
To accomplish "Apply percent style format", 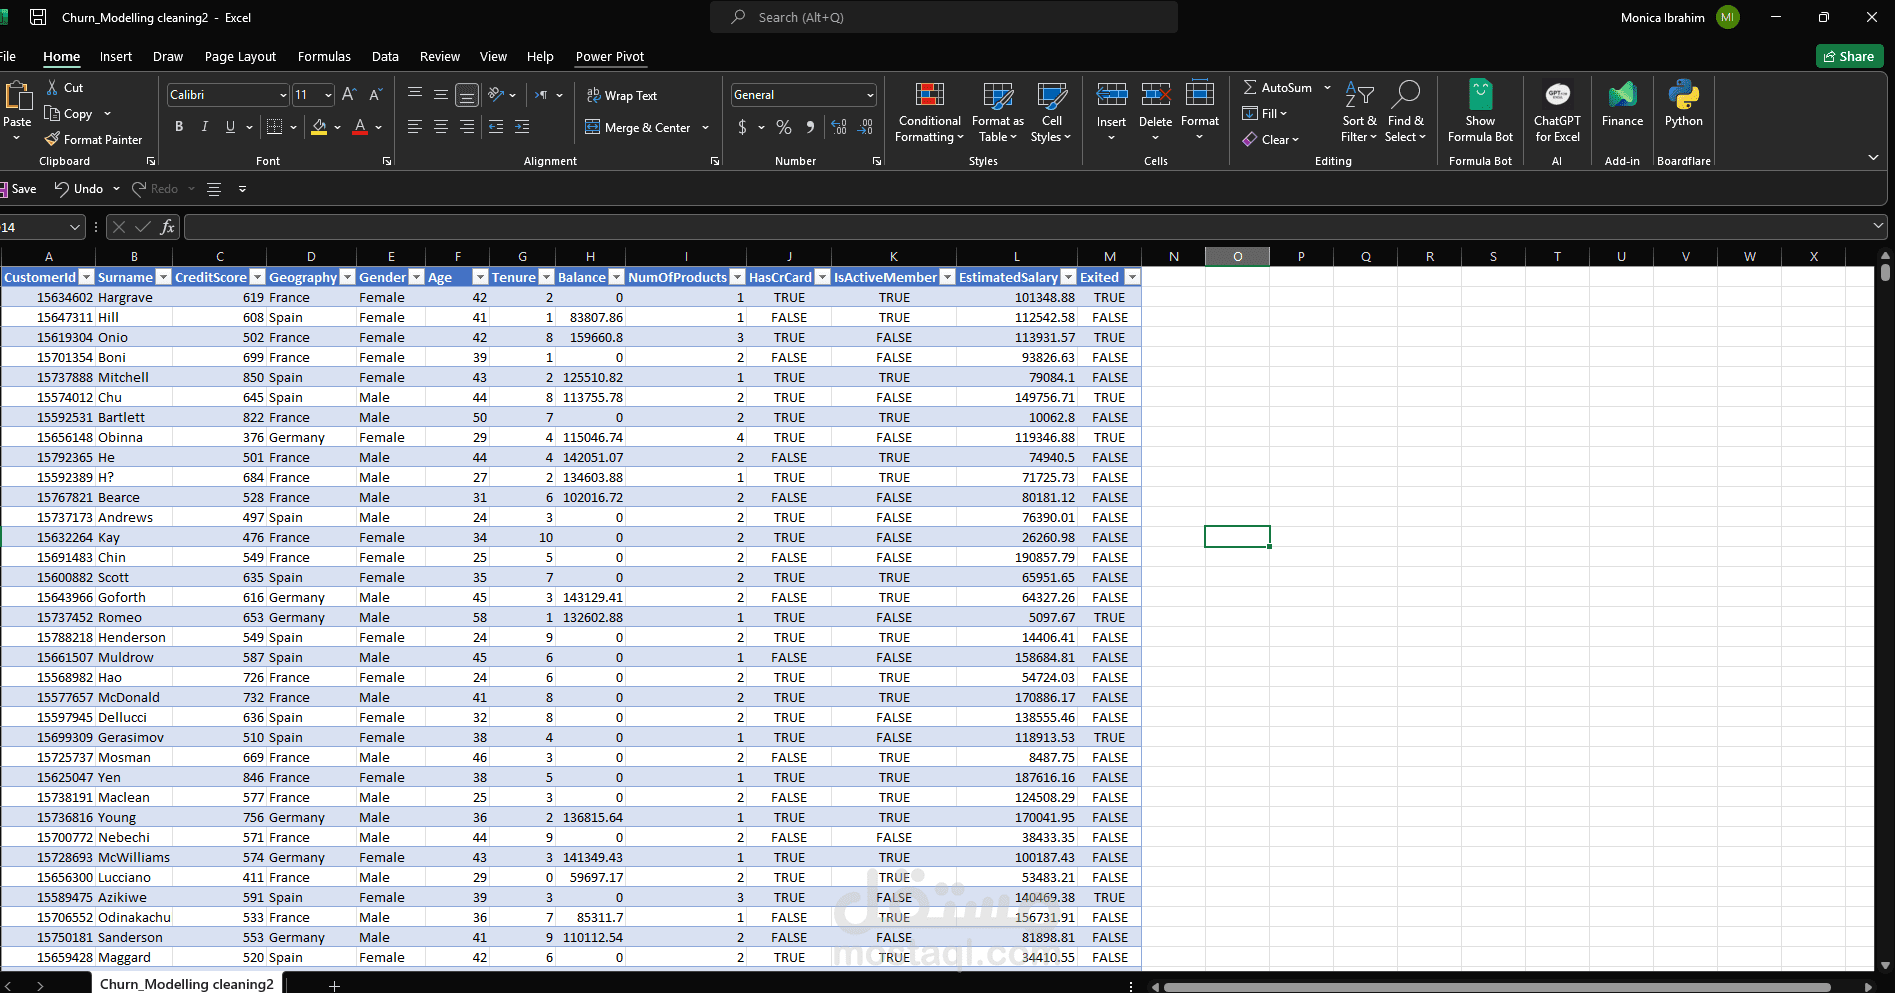I will (x=784, y=127).
